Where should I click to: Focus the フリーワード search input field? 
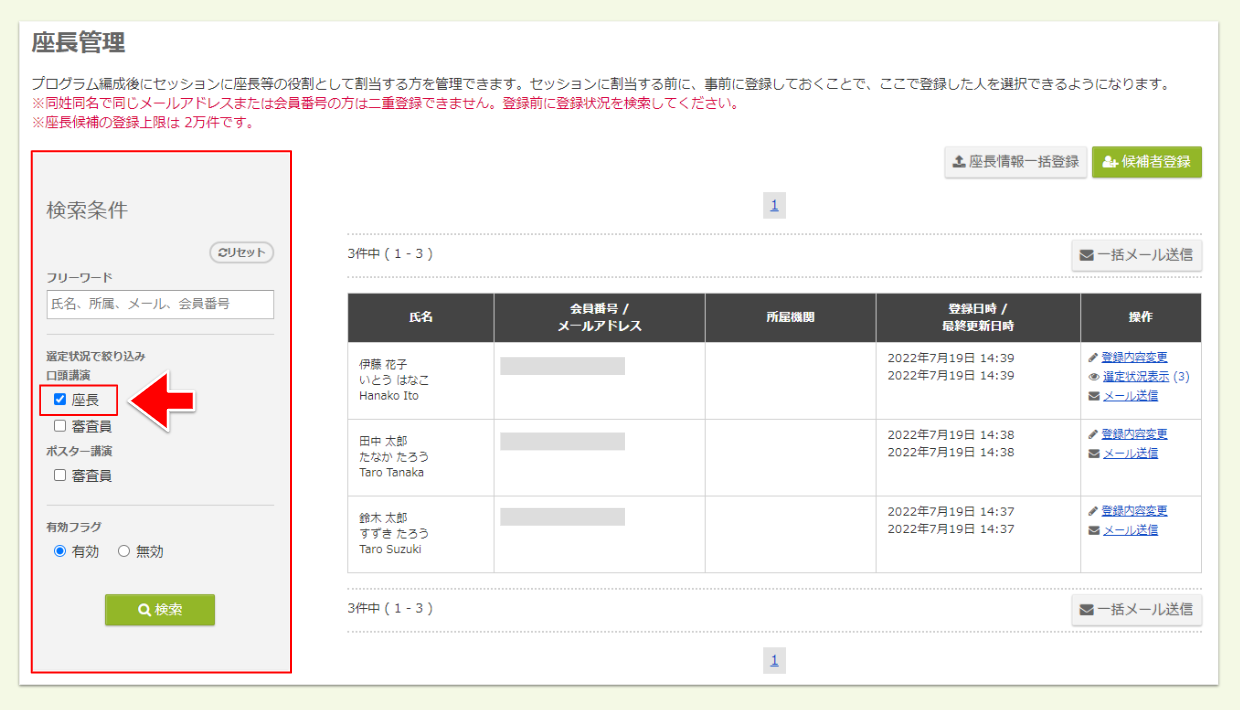[x=160, y=304]
